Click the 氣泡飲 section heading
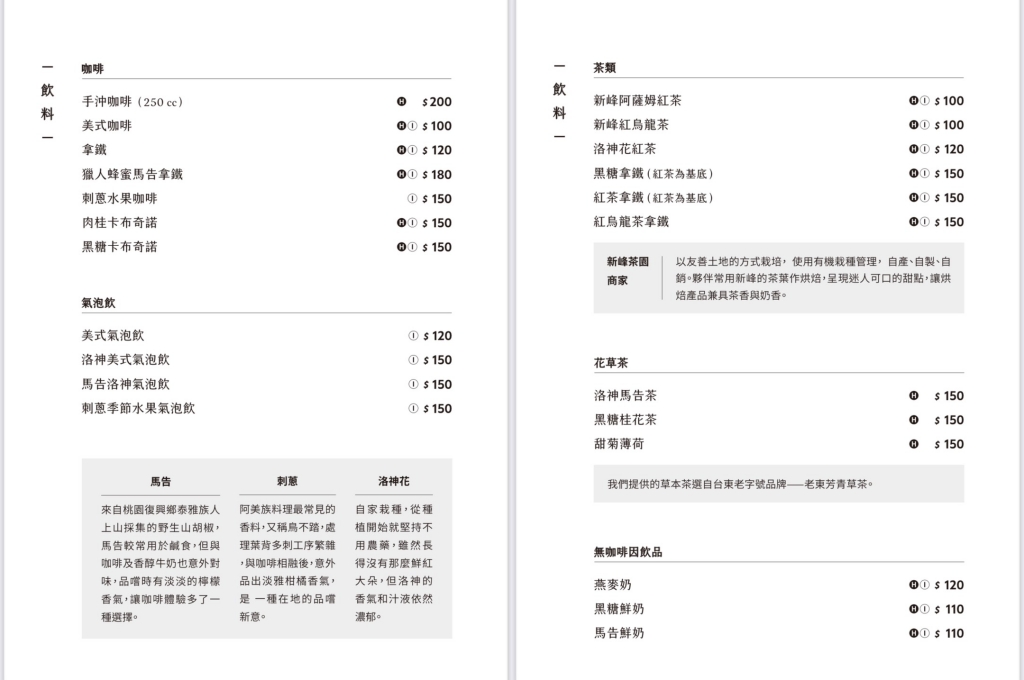Image resolution: width=1024 pixels, height=680 pixels. [x=99, y=303]
